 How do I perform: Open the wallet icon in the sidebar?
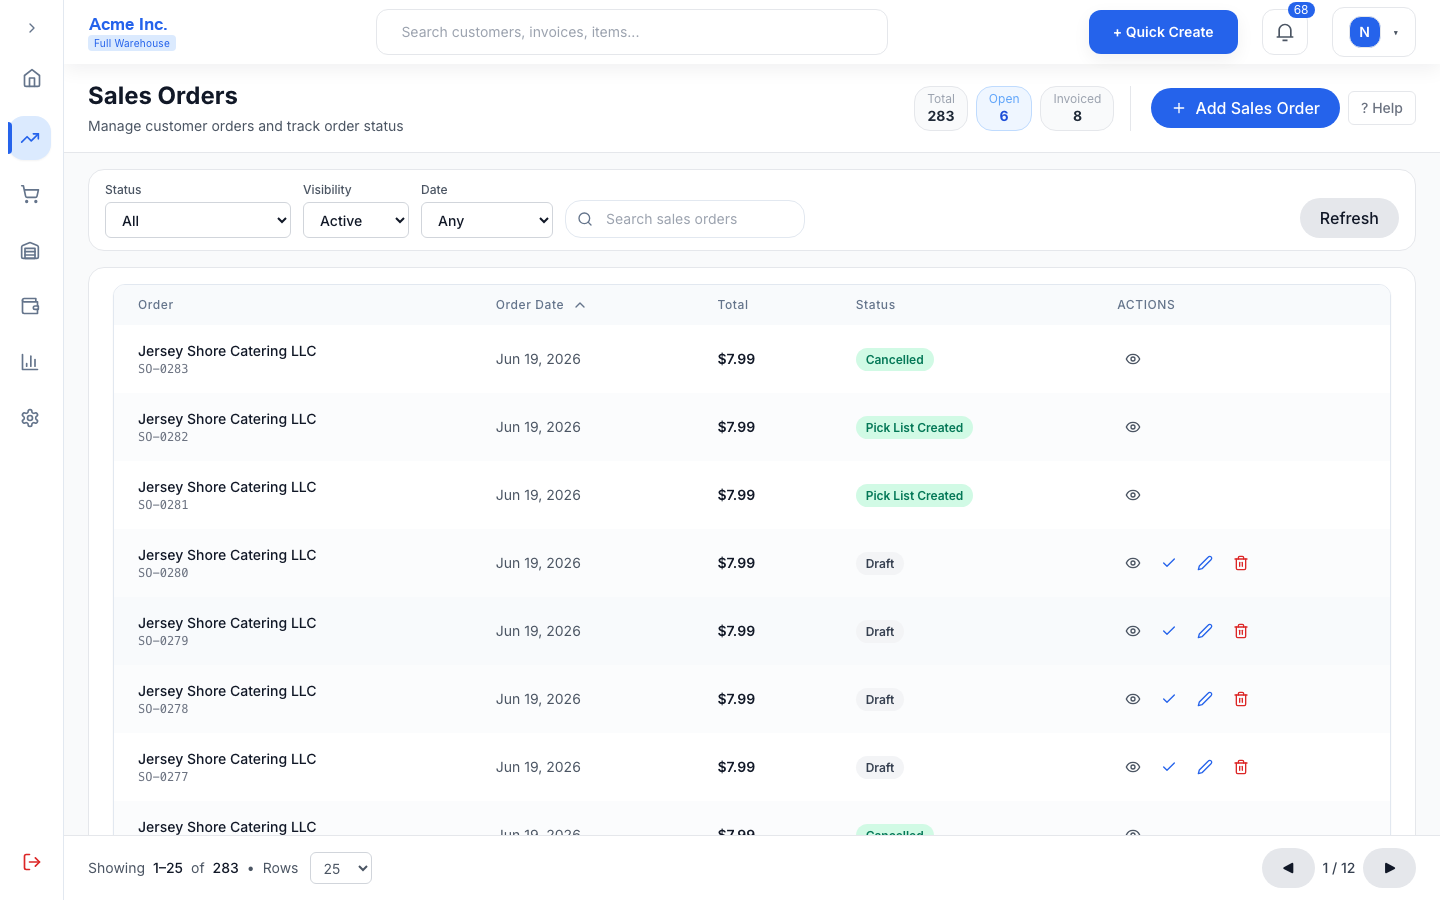[31, 306]
